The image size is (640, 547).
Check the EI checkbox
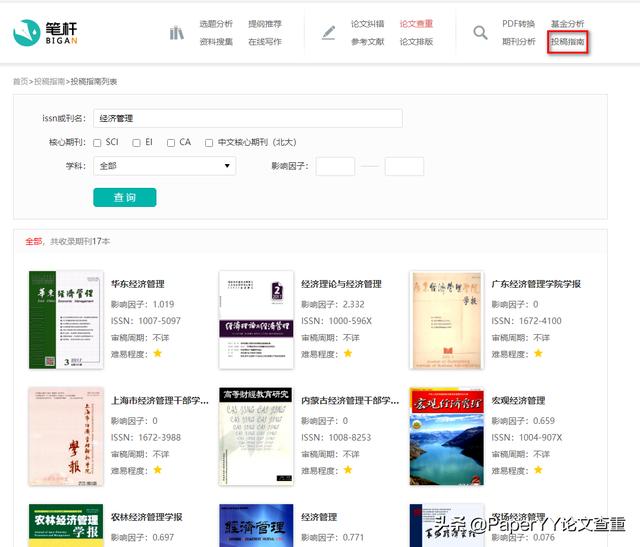tap(136, 142)
